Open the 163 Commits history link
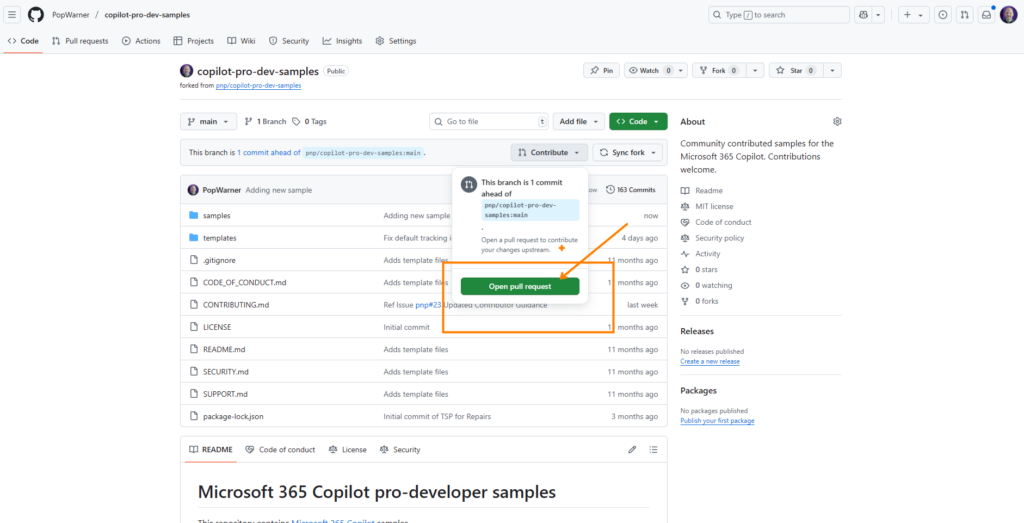The height and width of the screenshot is (523, 1024). coord(631,190)
